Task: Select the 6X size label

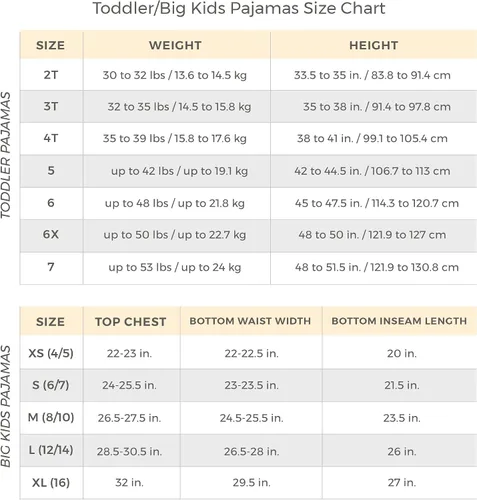Action: tap(51, 234)
